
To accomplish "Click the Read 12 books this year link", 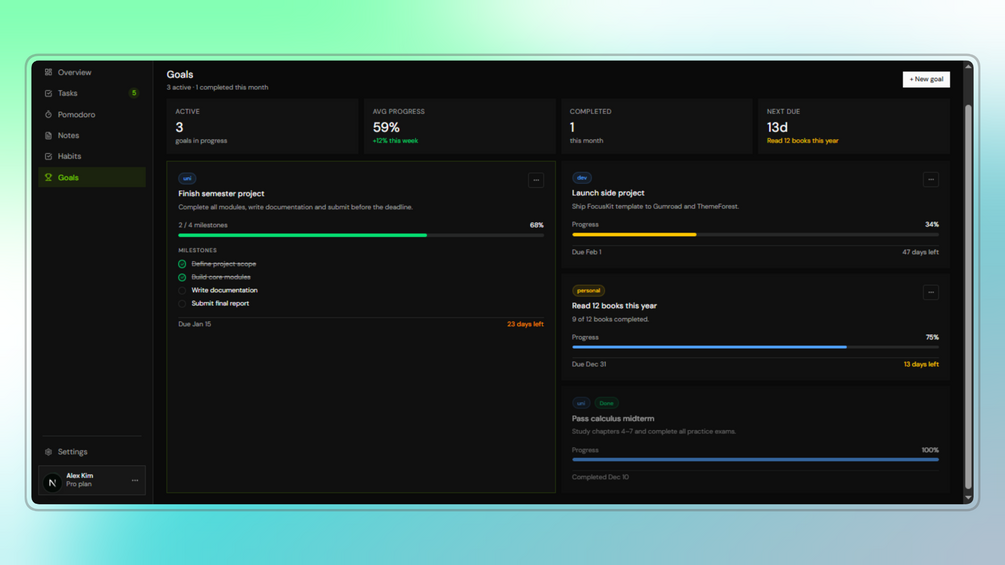I will coord(802,141).
